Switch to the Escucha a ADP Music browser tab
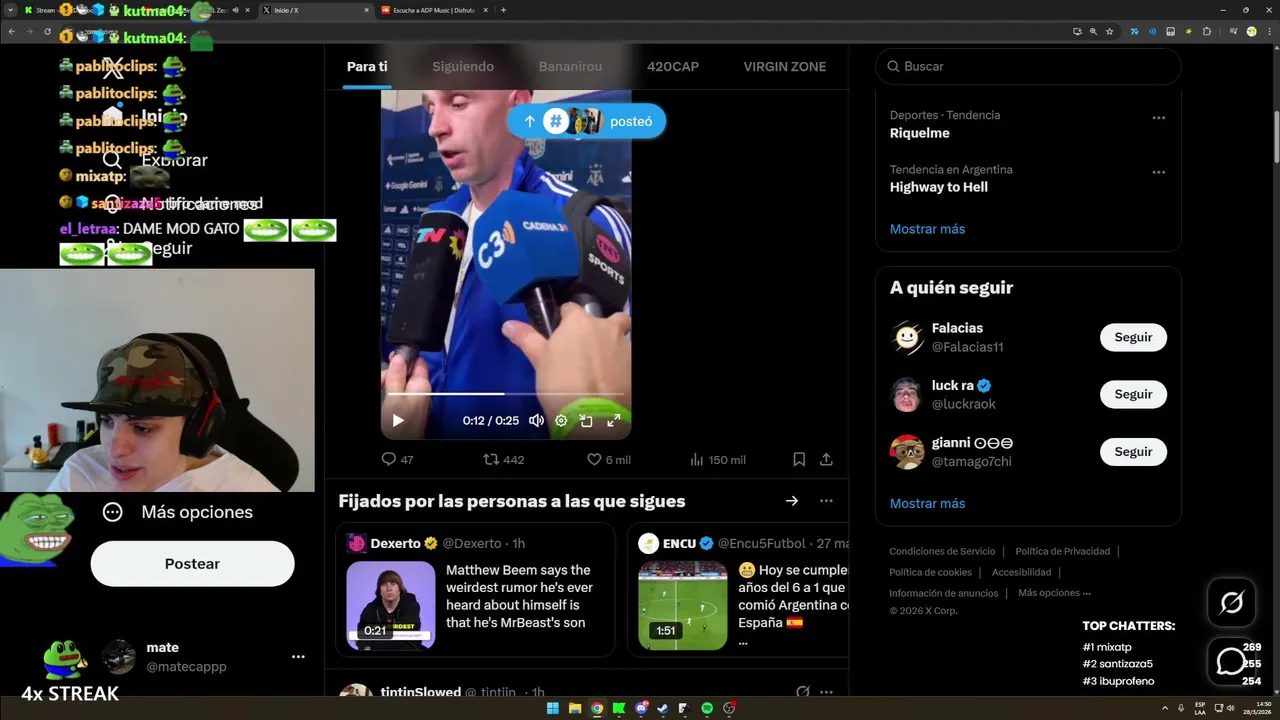1280x720 pixels. point(435,10)
